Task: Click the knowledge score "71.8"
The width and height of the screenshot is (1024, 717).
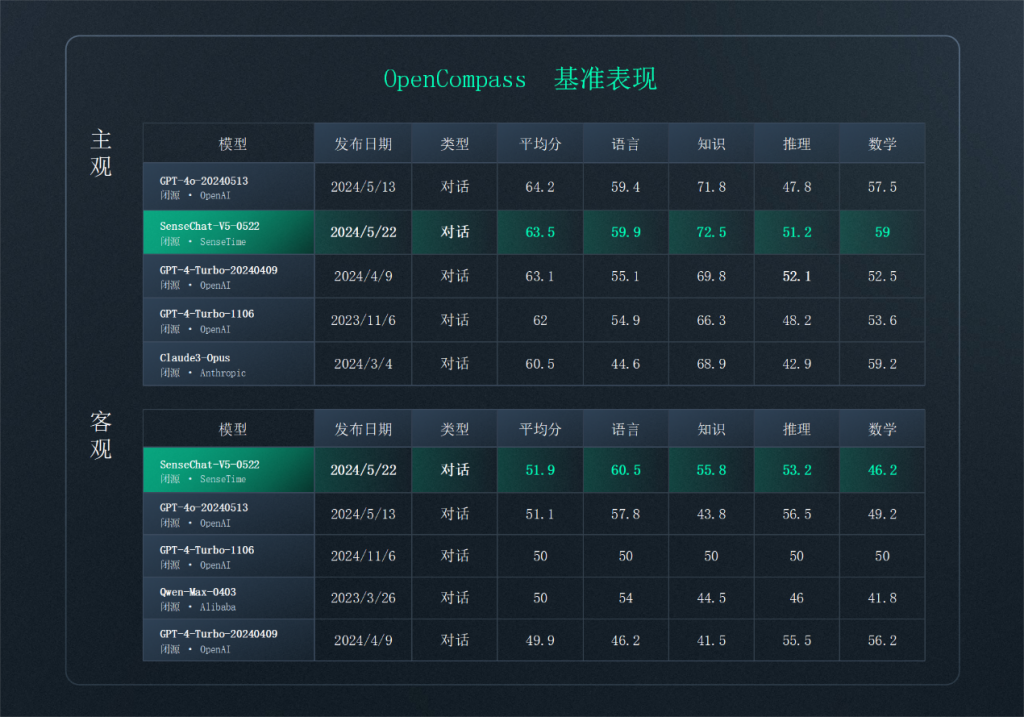Action: click(711, 187)
